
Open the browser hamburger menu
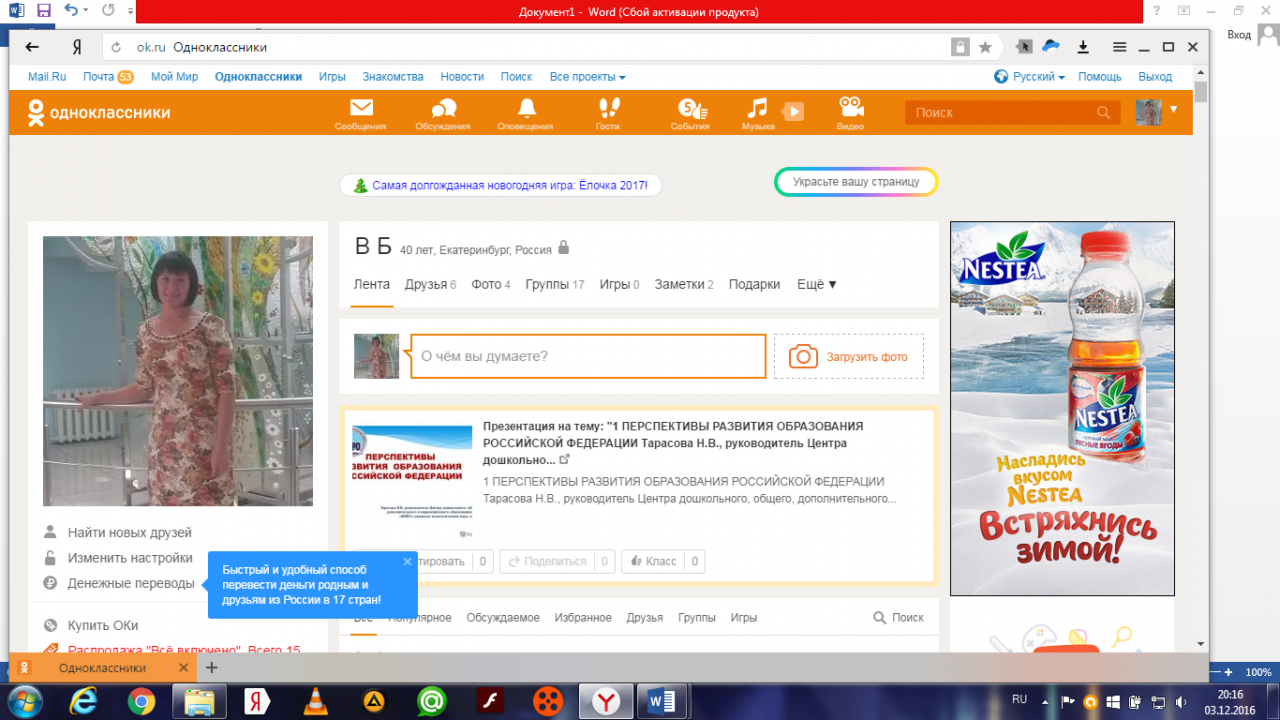click(1119, 47)
